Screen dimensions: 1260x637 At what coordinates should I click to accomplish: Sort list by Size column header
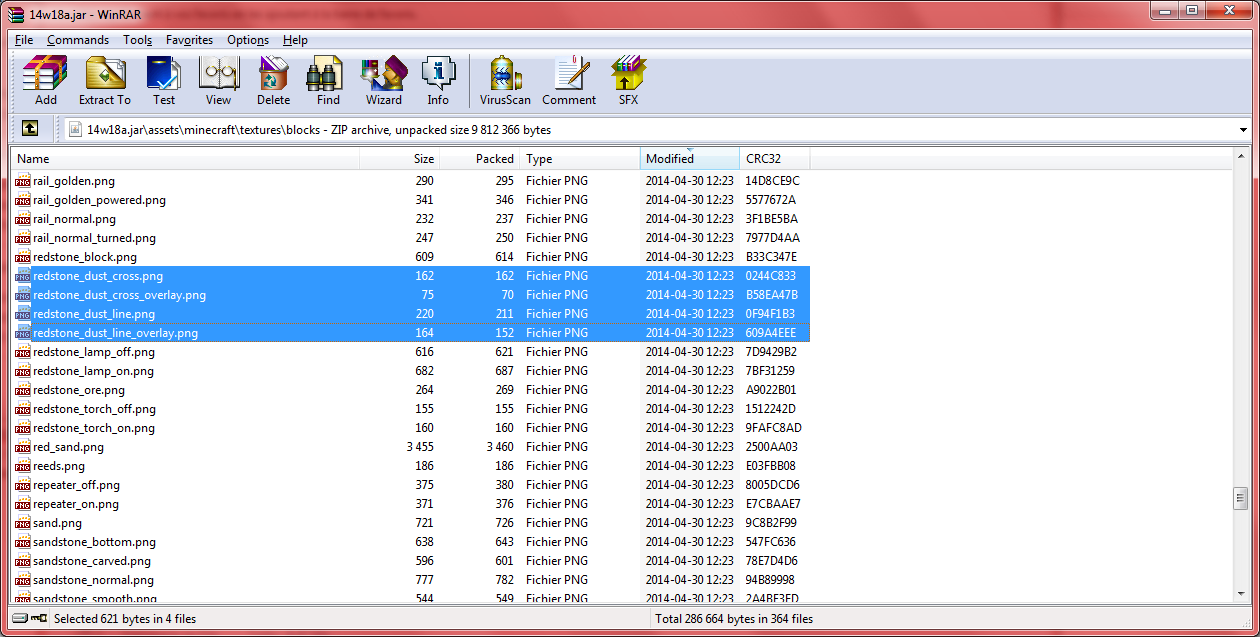[x=400, y=159]
